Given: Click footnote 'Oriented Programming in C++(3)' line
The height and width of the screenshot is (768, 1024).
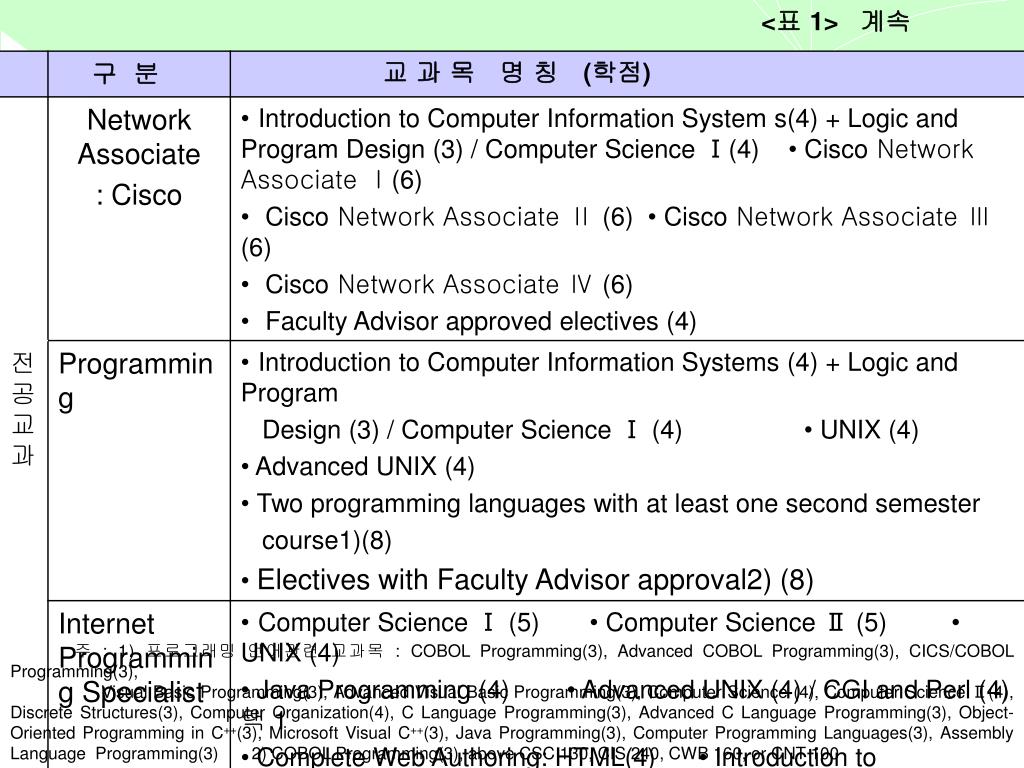Looking at the screenshot, I should point(136,733).
